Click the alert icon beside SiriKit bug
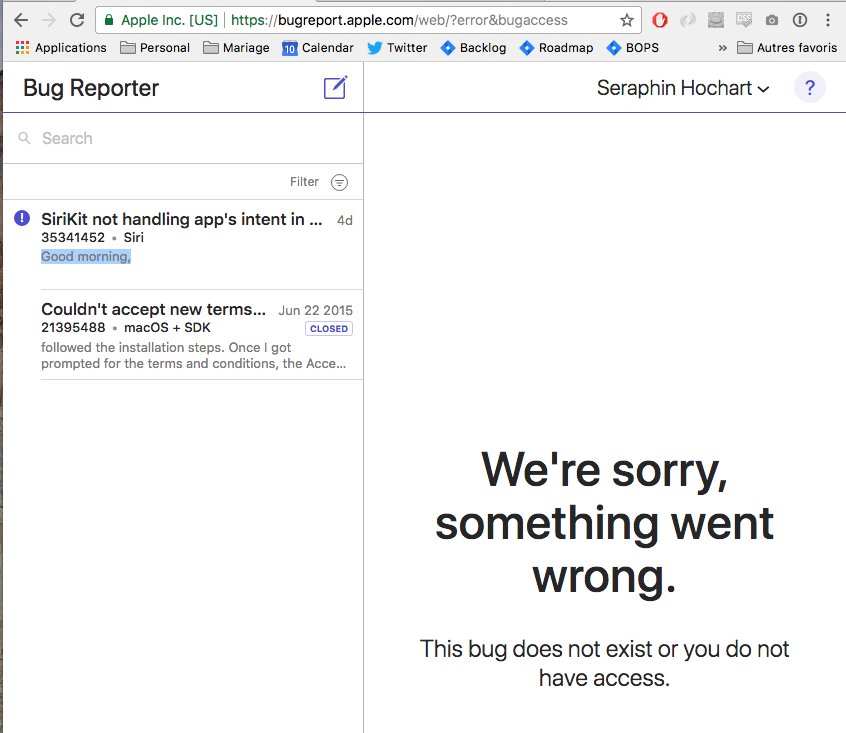The height and width of the screenshot is (733, 846). pos(22,218)
